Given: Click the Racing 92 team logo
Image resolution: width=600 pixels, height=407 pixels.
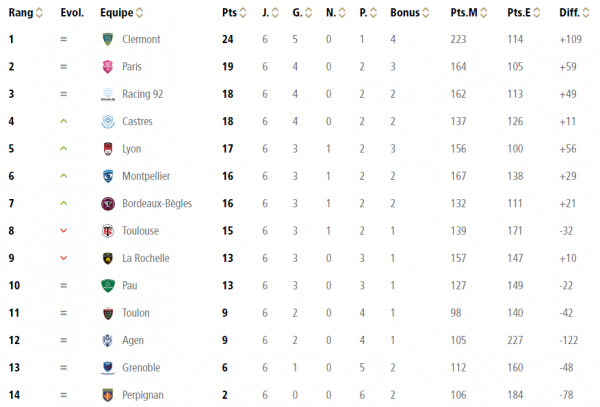Looking at the screenshot, I should (x=107, y=94).
